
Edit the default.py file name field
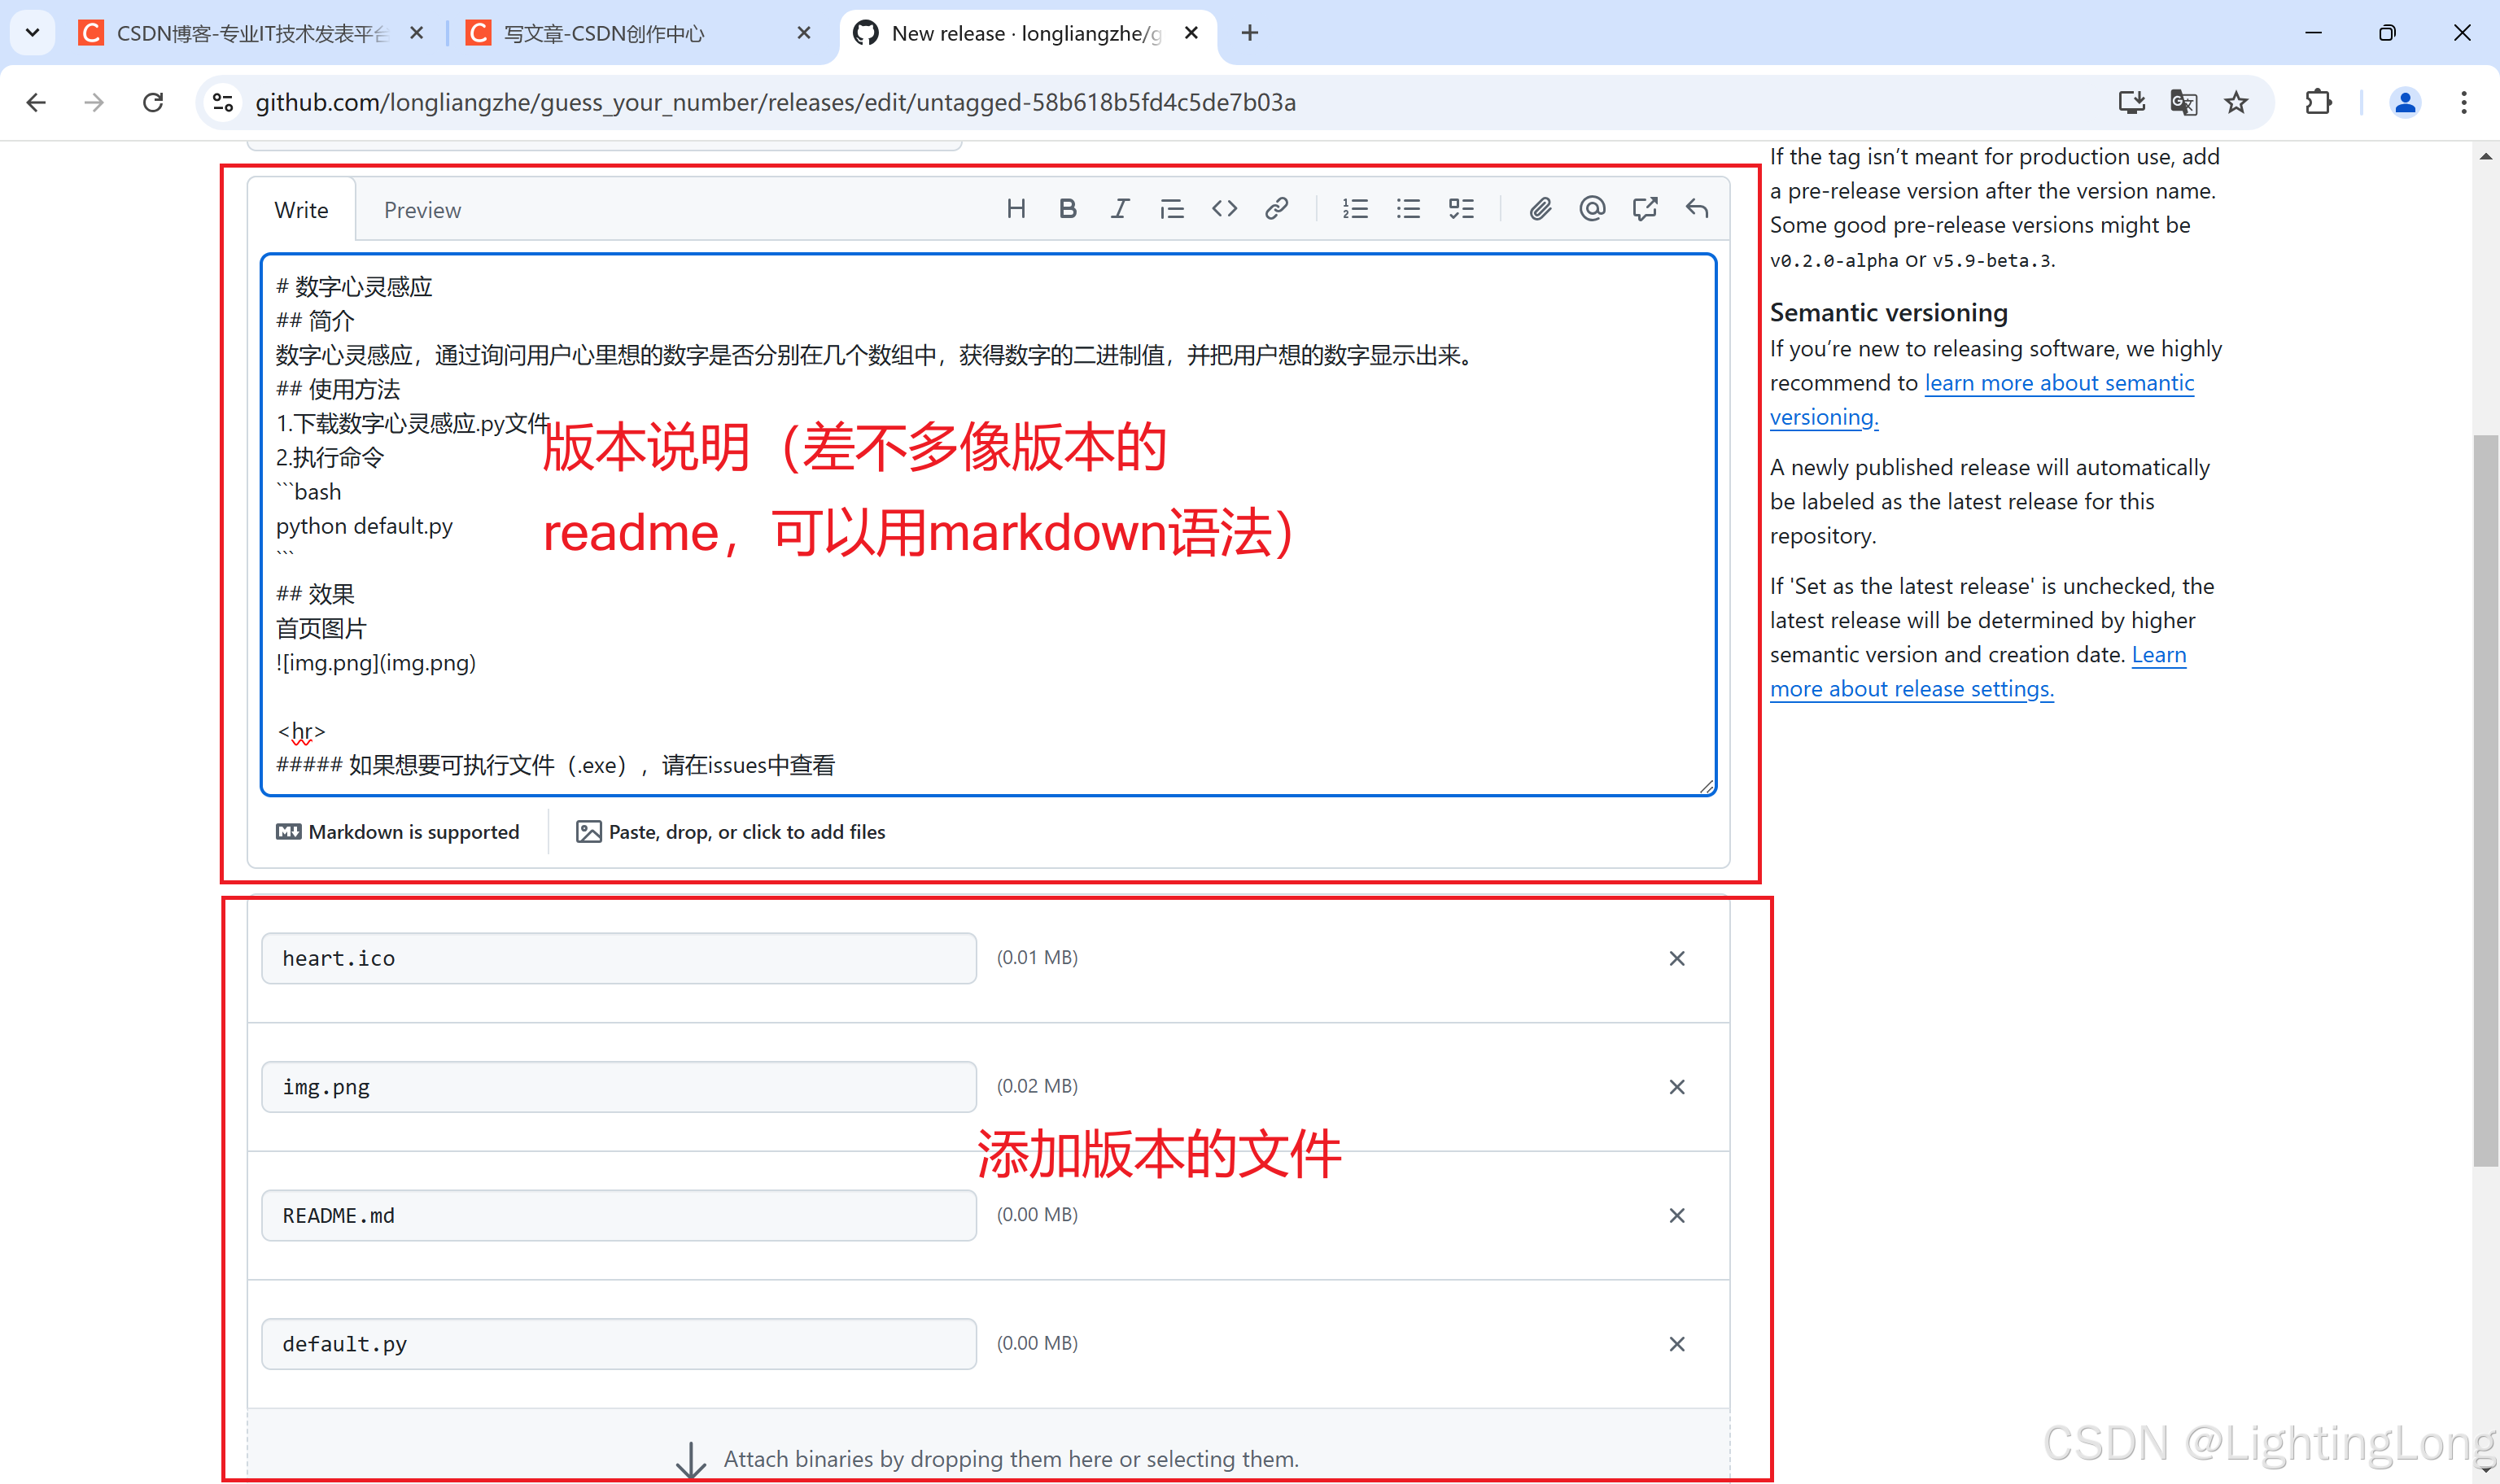[x=618, y=1343]
